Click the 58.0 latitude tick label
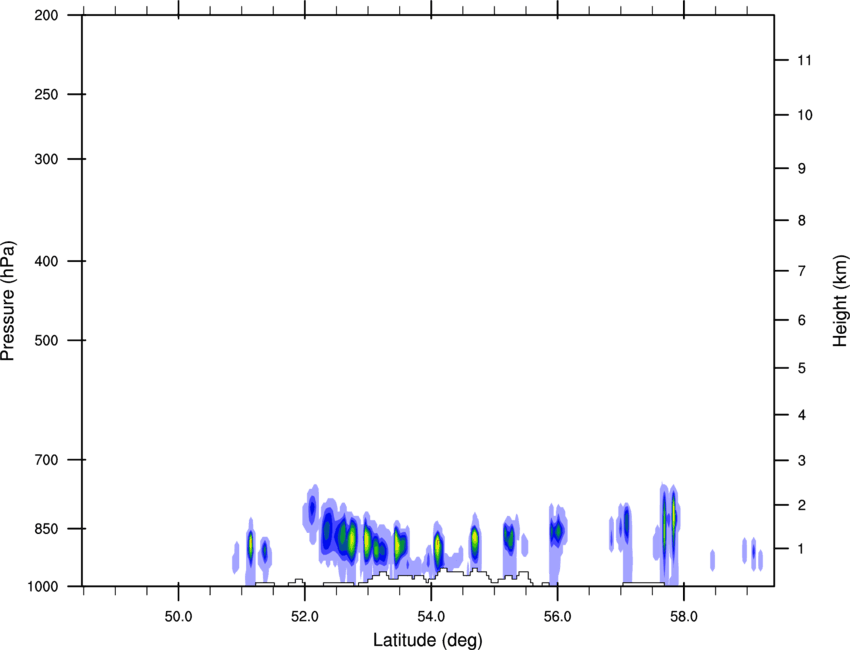The image size is (850, 650). pyautogui.click(x=684, y=617)
